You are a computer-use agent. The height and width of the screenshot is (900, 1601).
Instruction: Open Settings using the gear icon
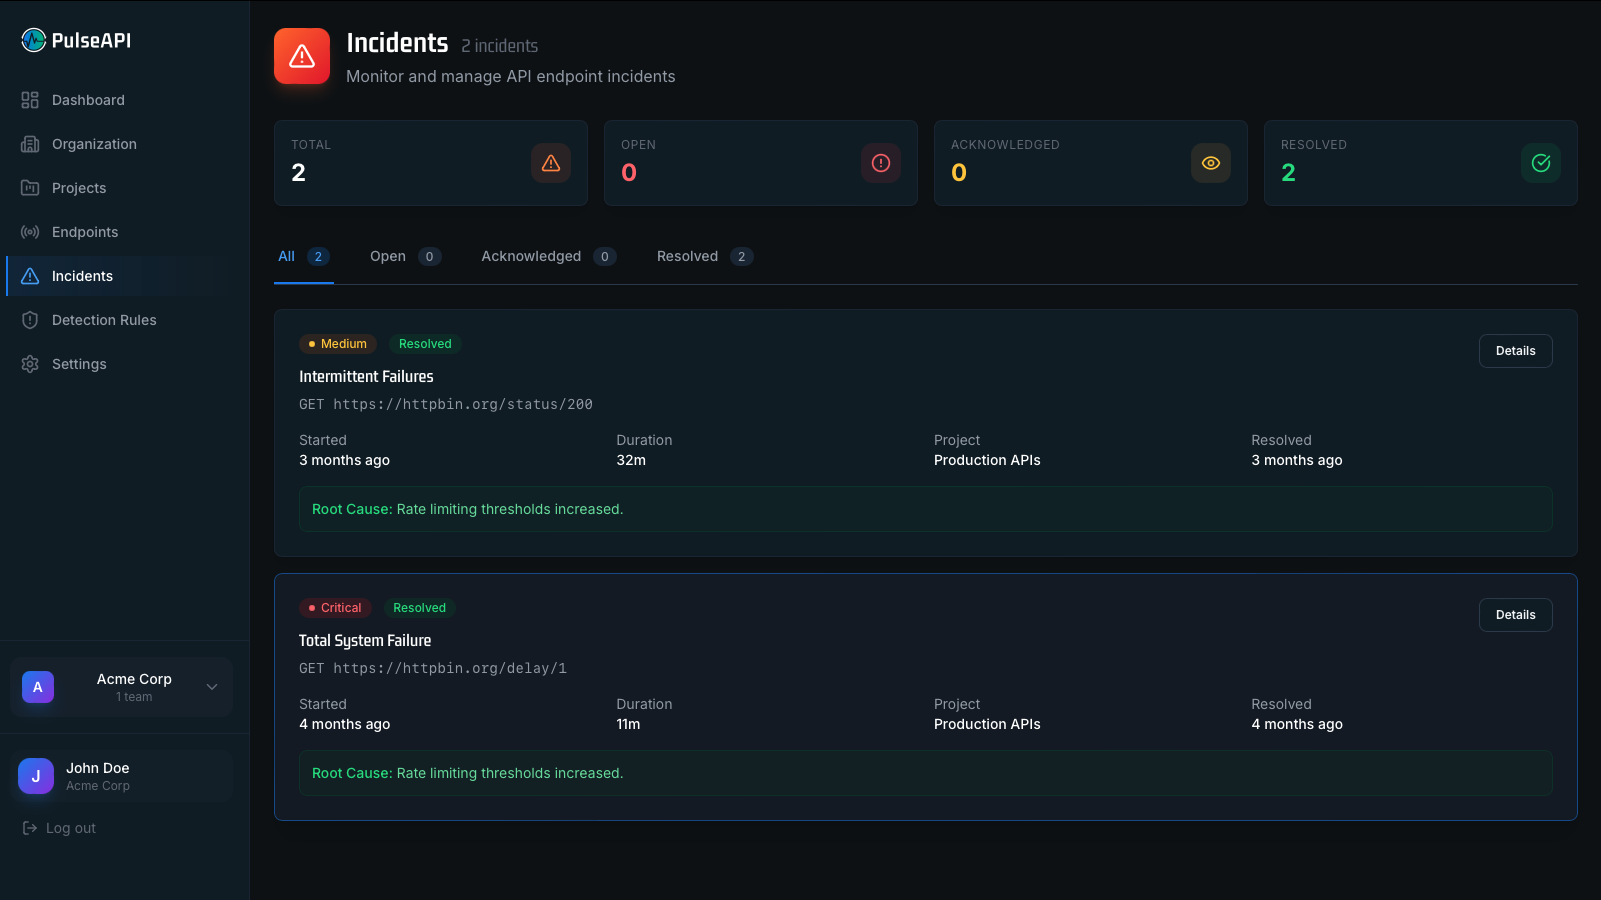pyautogui.click(x=29, y=363)
